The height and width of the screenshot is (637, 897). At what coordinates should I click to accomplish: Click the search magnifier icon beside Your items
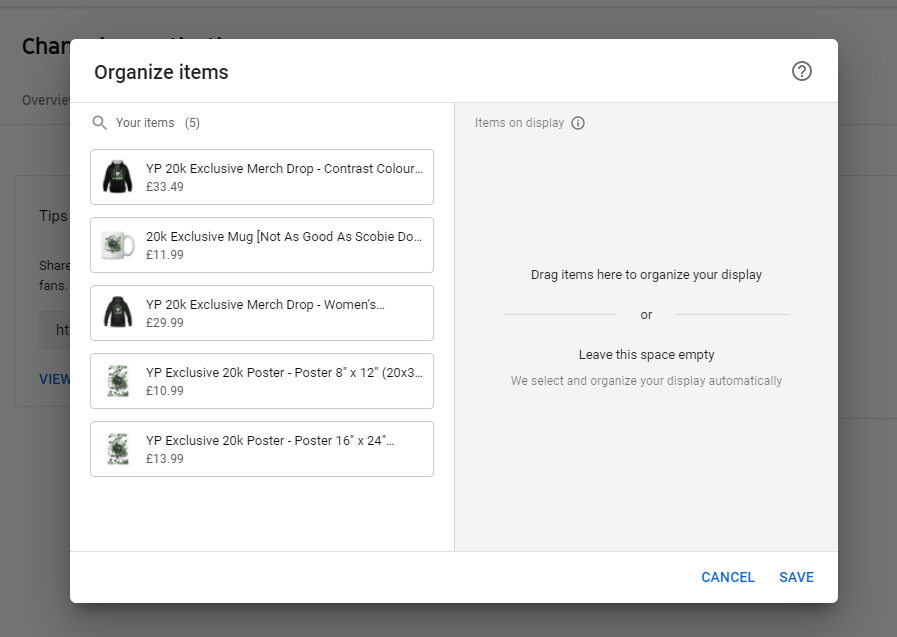pyautogui.click(x=99, y=123)
